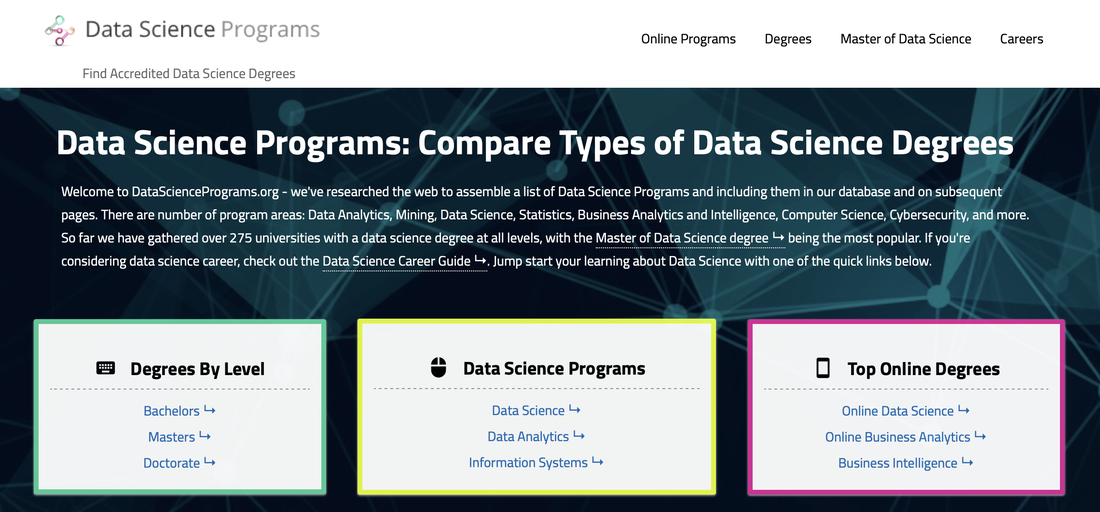This screenshot has width=1100, height=512.
Task: Click the arrow icon after Data Science Career Guide
Action: click(x=480, y=261)
